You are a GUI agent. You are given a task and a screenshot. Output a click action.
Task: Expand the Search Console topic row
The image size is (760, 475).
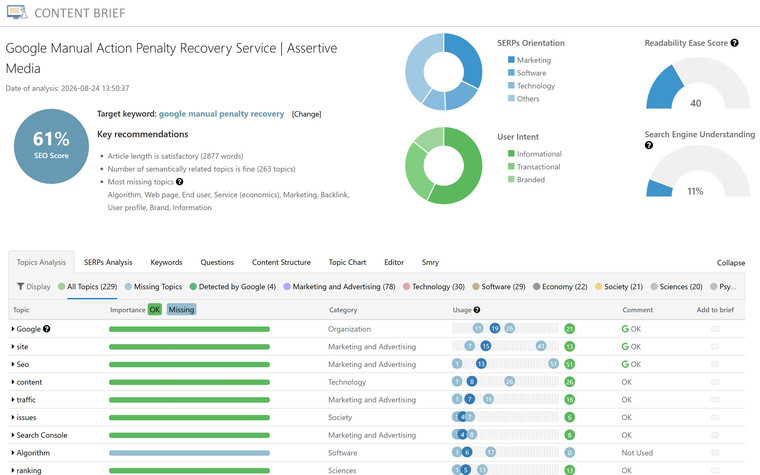click(x=13, y=435)
